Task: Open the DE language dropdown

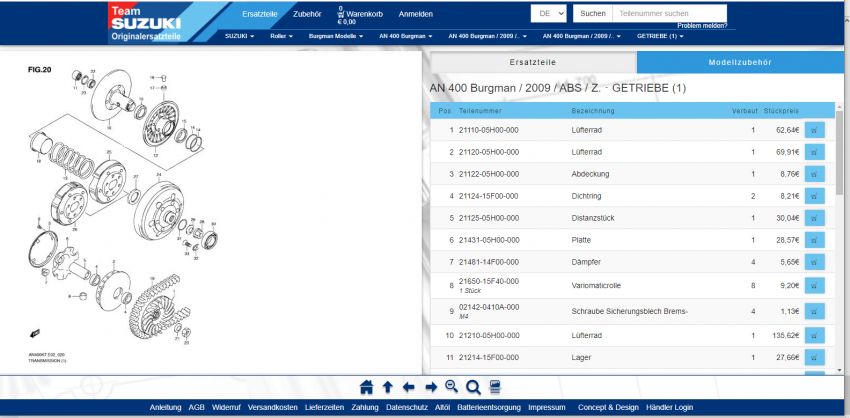Action: tap(548, 14)
